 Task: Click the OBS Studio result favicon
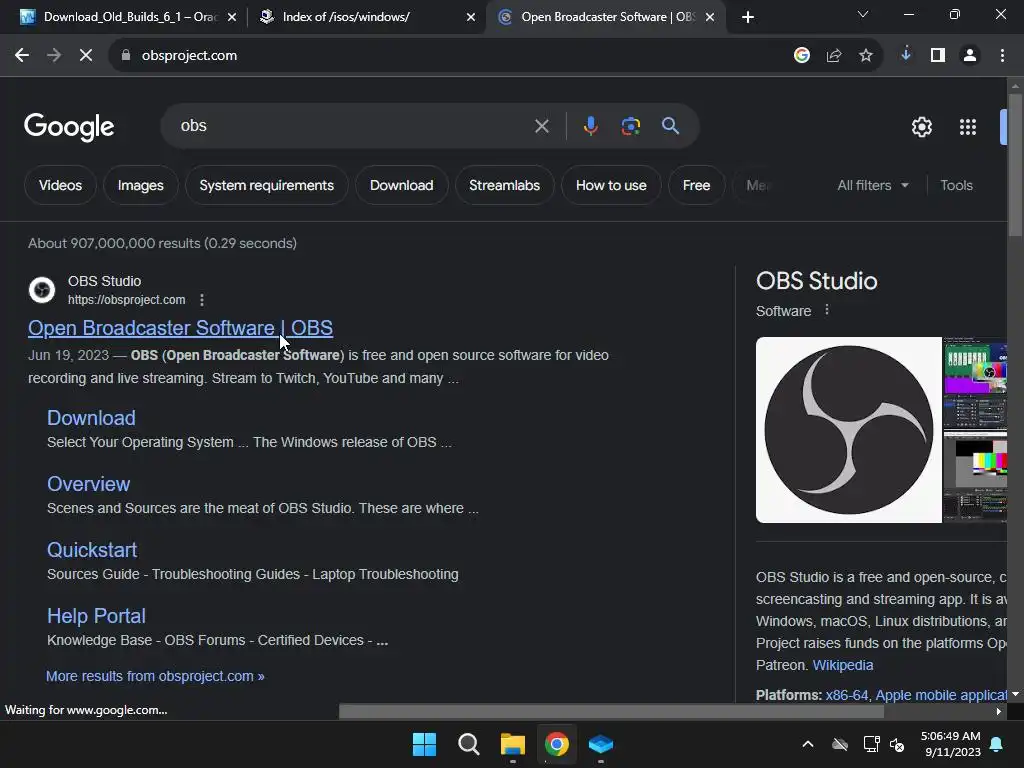[42, 290]
